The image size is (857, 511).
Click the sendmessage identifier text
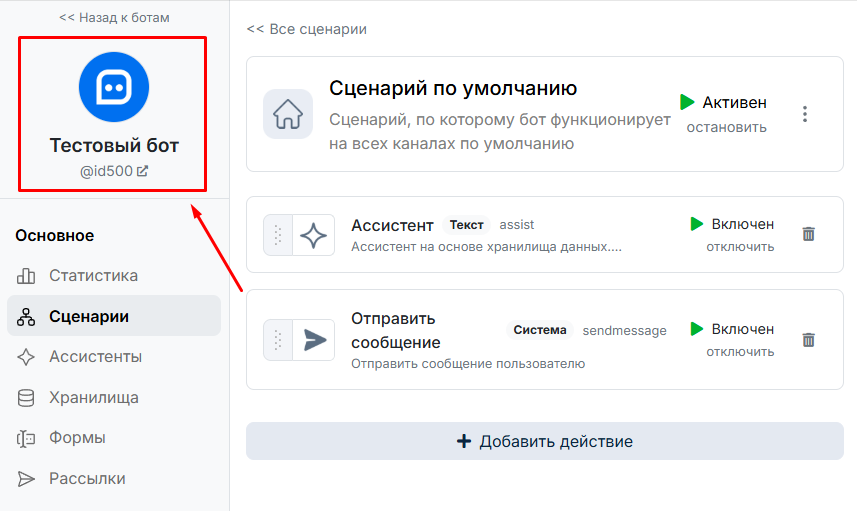click(624, 331)
